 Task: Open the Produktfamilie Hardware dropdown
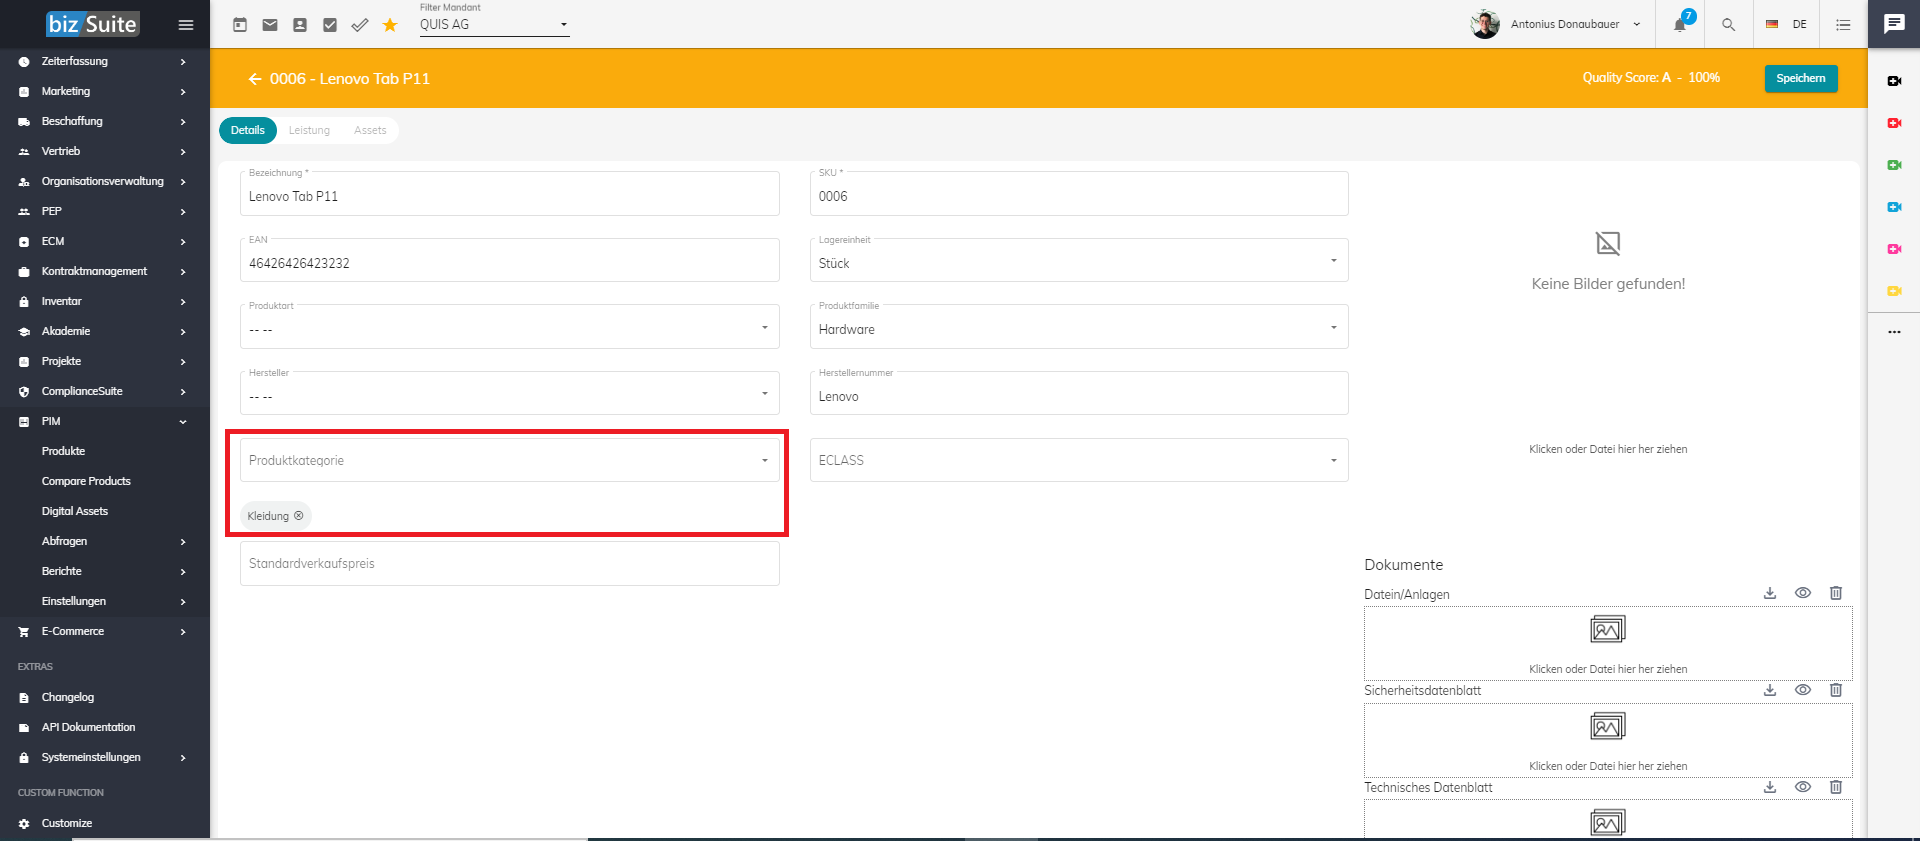1079,327
